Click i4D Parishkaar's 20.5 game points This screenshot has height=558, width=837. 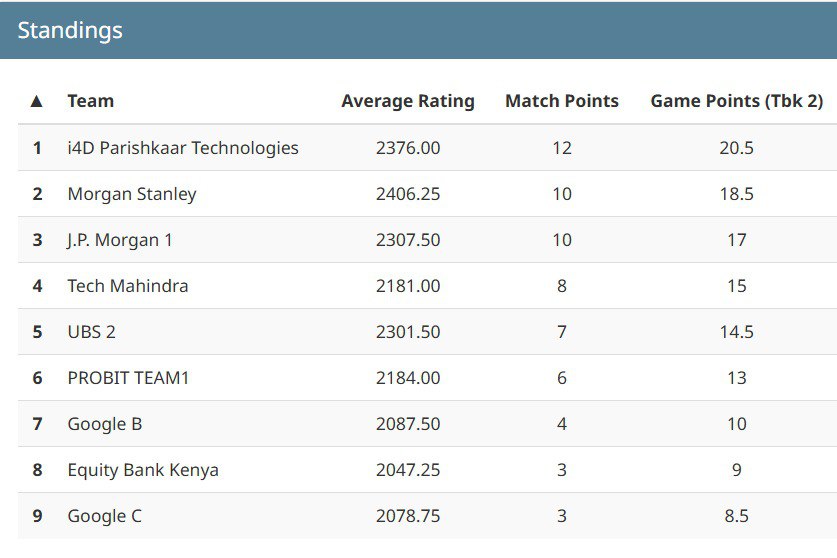click(736, 148)
